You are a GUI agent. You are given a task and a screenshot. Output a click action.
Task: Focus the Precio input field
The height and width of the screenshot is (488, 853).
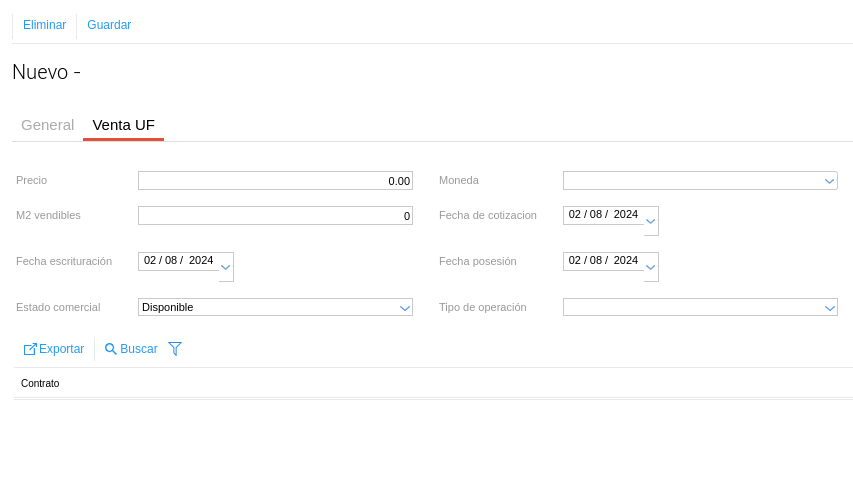(x=275, y=181)
